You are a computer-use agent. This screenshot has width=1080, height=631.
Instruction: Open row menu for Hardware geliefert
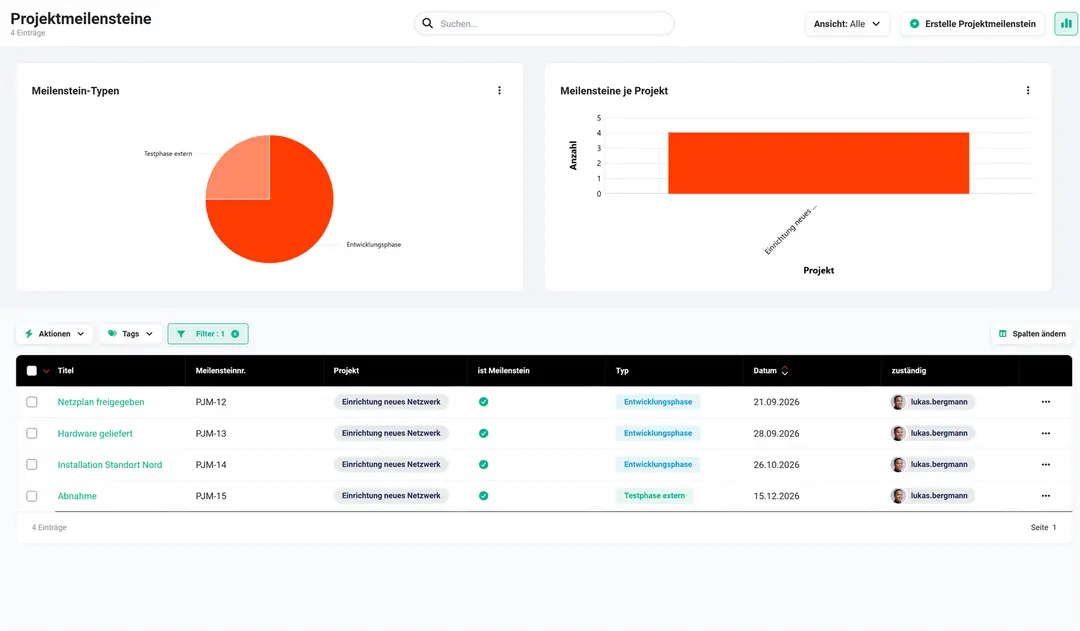click(x=1046, y=433)
